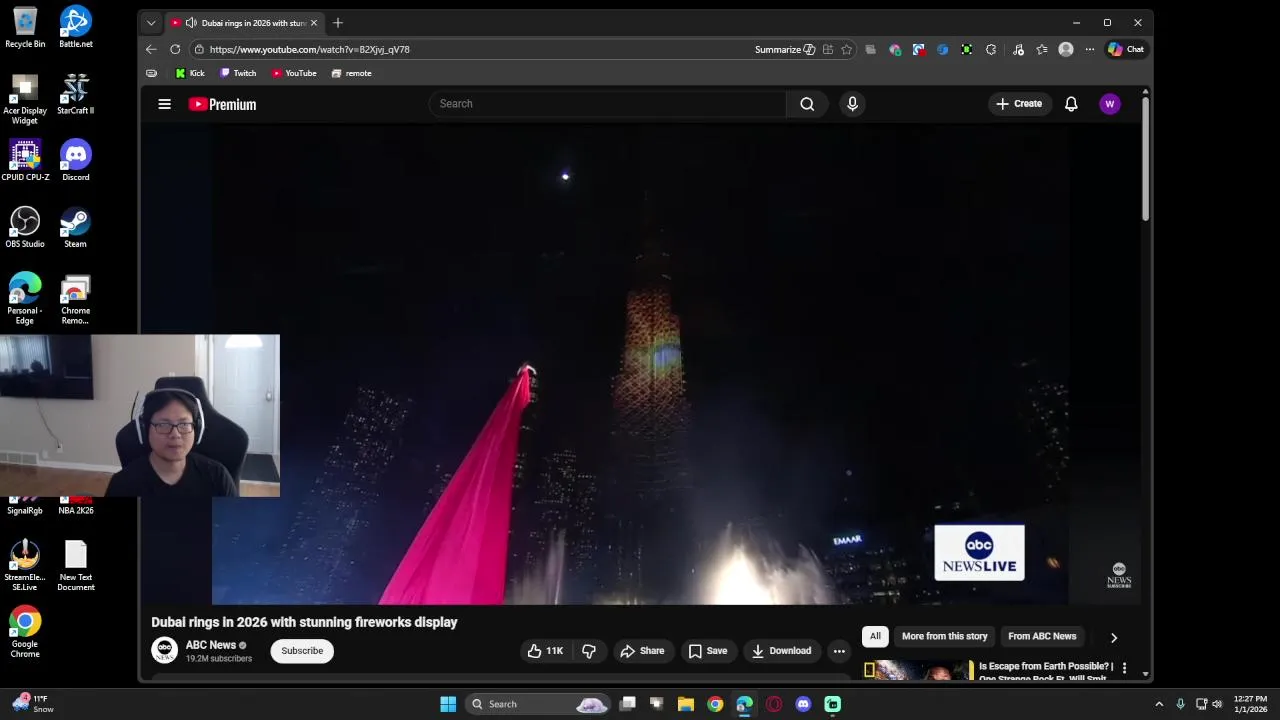Open the Kick bookmark
The image size is (1280, 720).
(190, 73)
